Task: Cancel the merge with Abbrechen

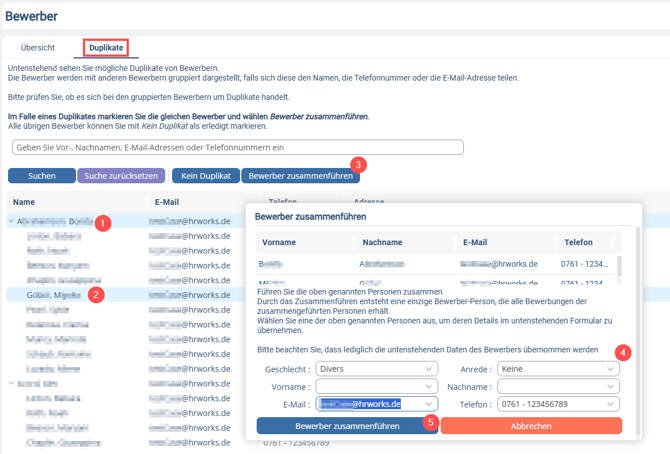Action: pos(531,426)
